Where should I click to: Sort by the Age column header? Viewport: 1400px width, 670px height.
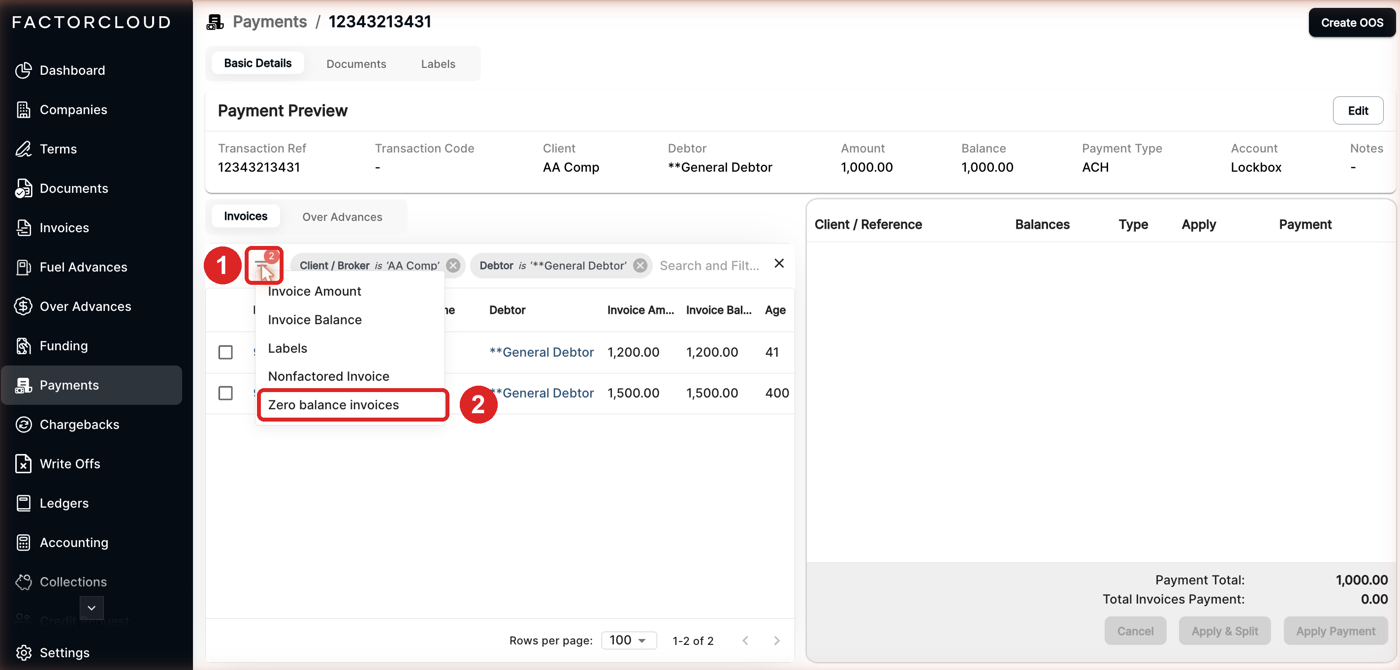tap(775, 310)
